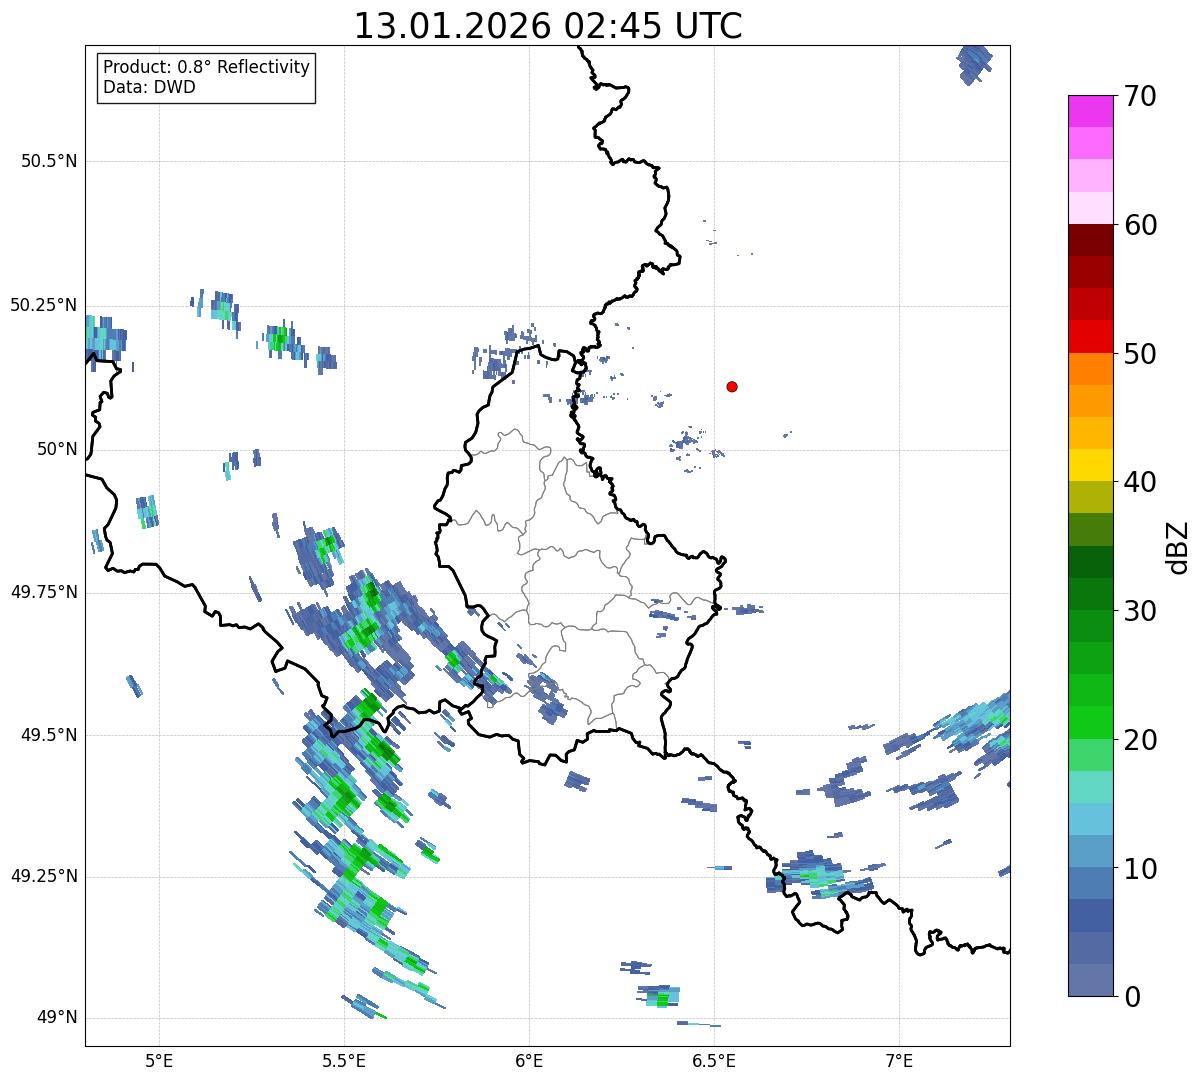Click the colorbar tick value 70
The width and height of the screenshot is (1202, 1081).
pos(1140,96)
